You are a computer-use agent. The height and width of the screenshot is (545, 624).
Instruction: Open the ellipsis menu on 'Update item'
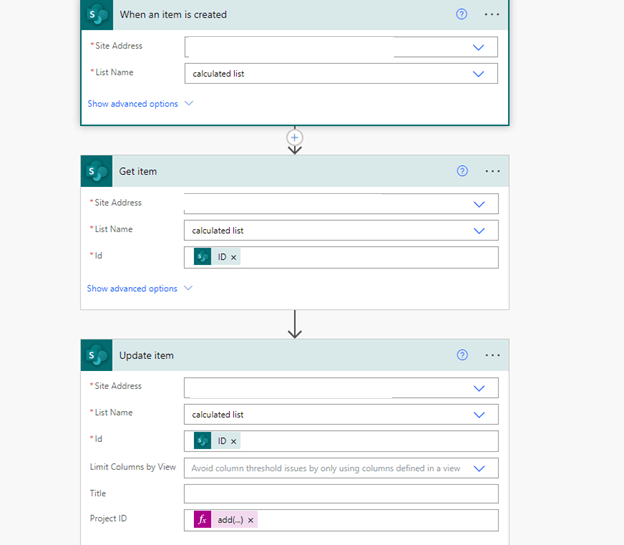pyautogui.click(x=493, y=355)
